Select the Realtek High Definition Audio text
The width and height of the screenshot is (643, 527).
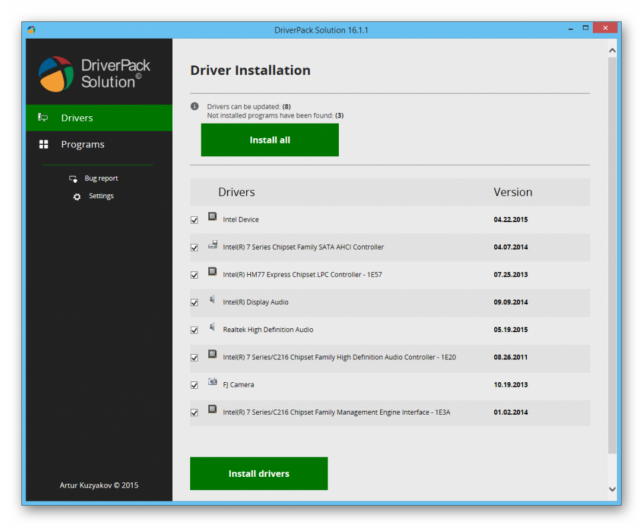tap(268, 329)
